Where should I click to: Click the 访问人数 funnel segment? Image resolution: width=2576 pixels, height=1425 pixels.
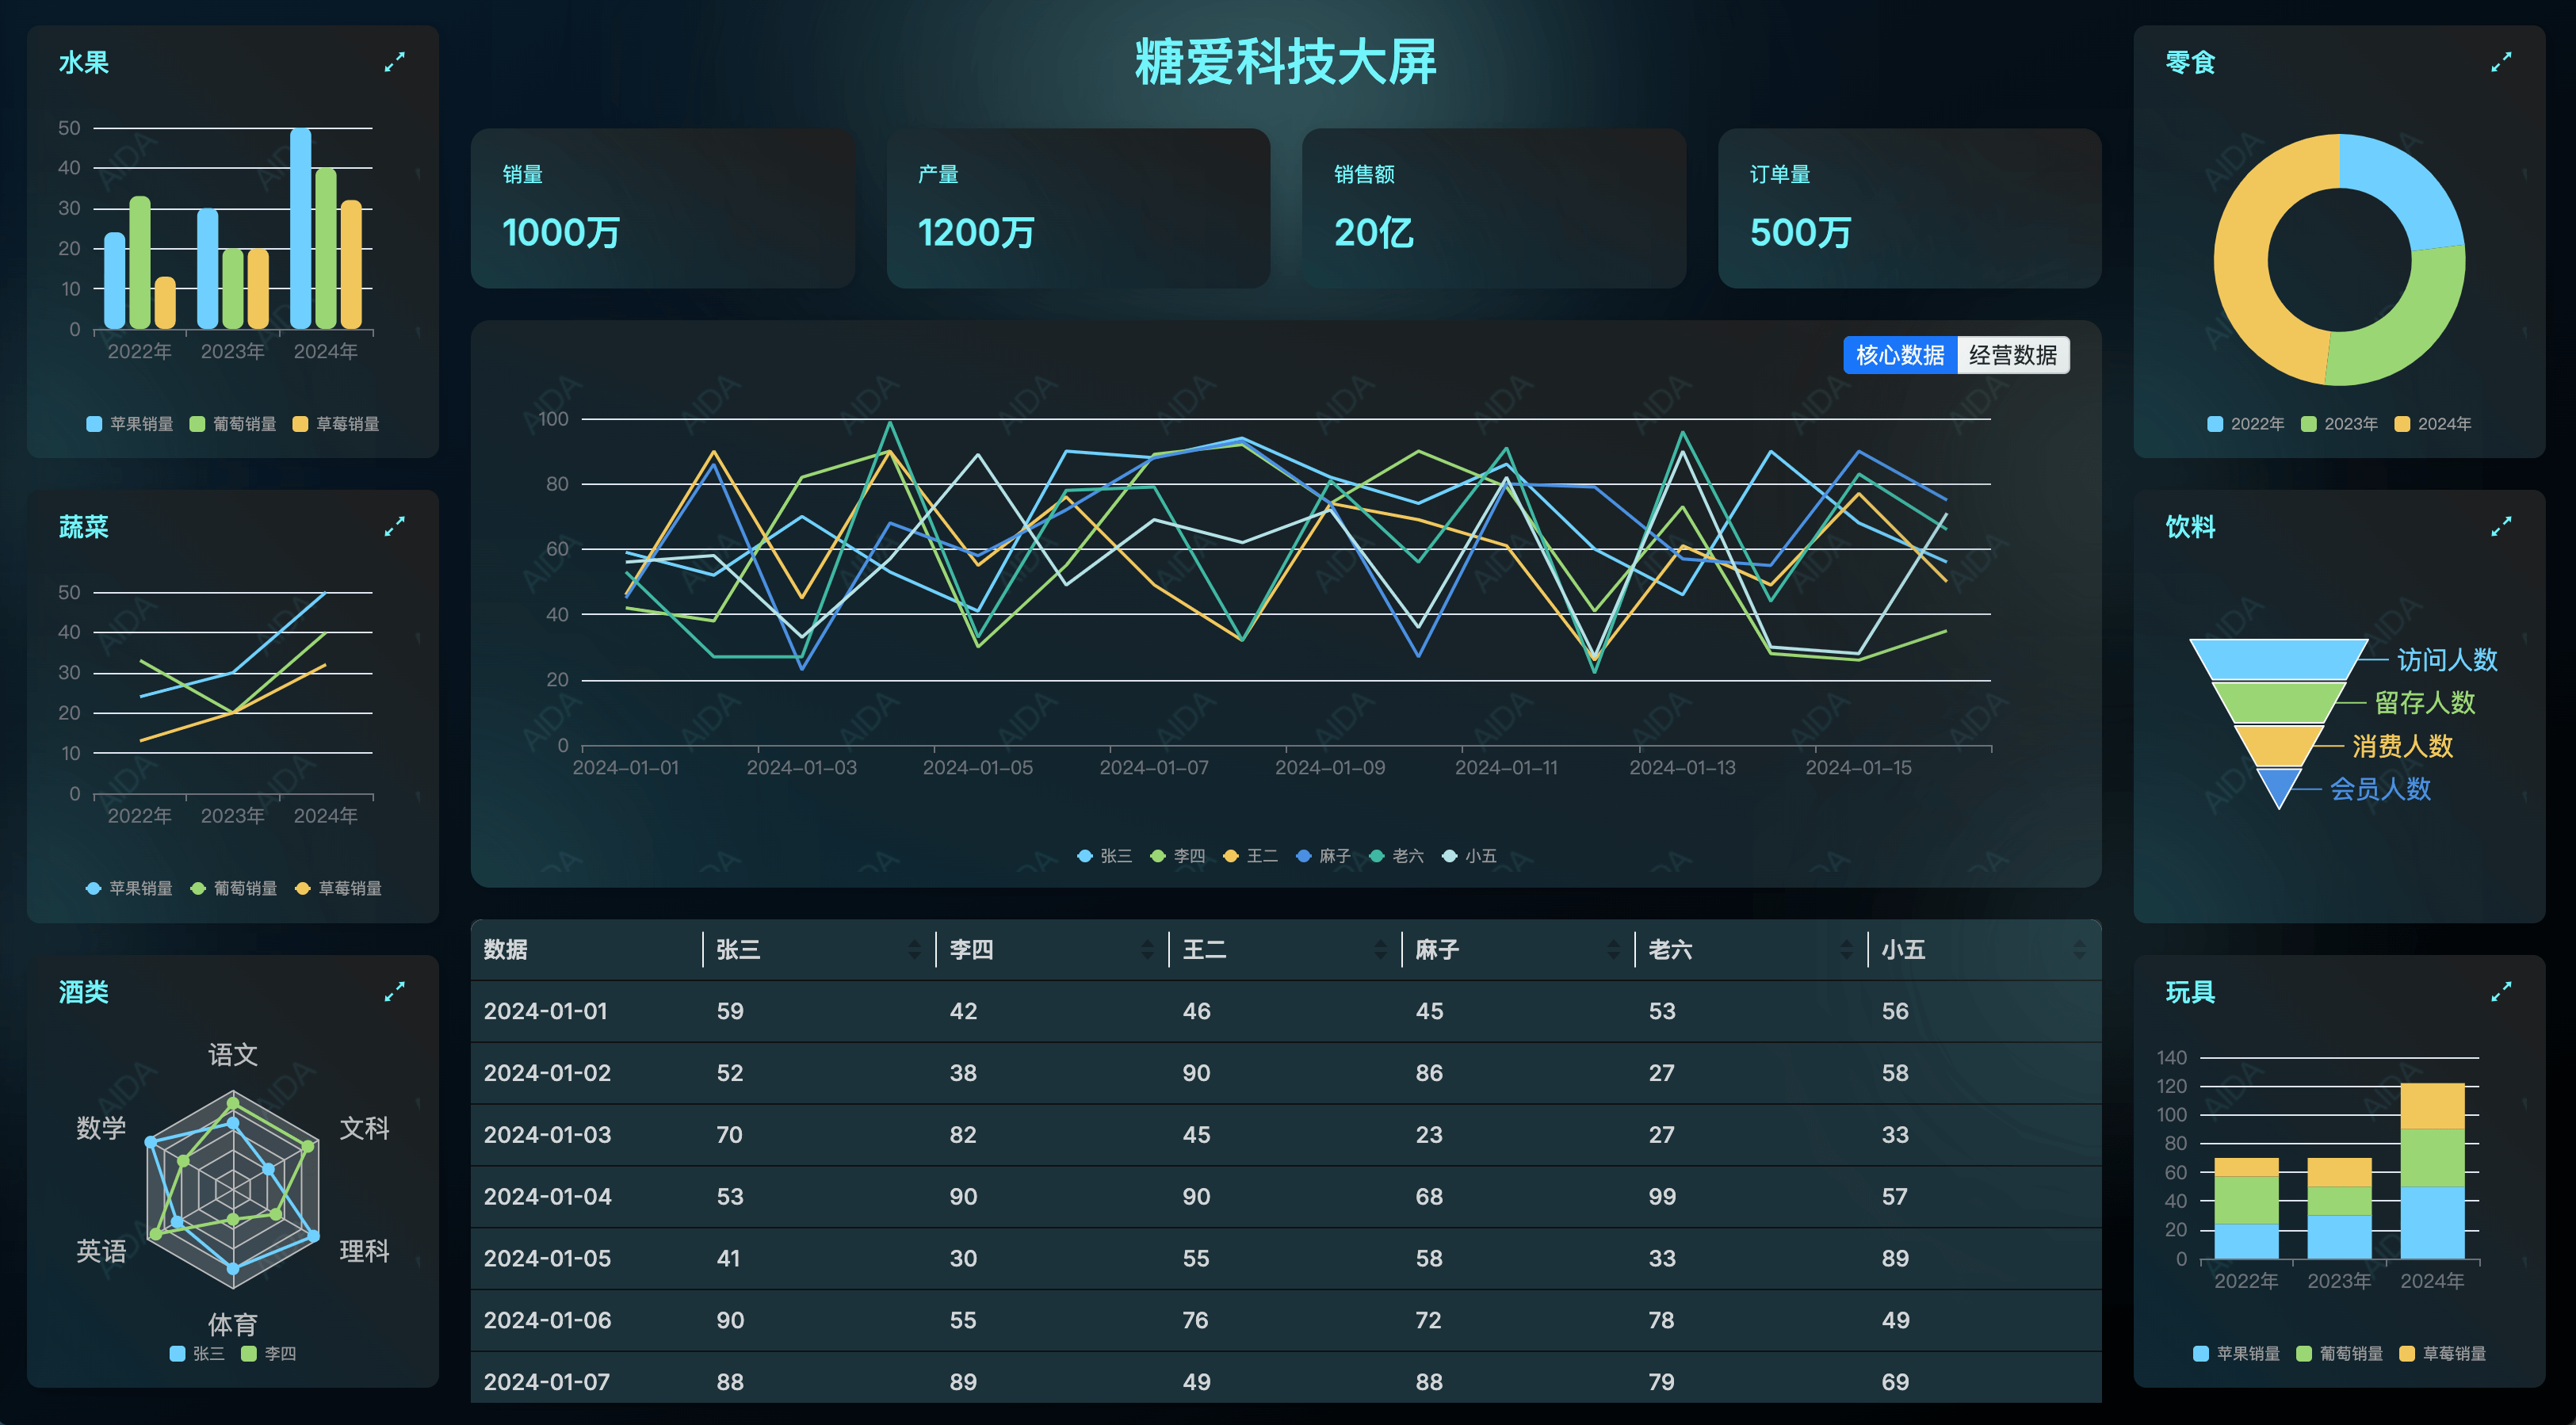tap(2279, 659)
